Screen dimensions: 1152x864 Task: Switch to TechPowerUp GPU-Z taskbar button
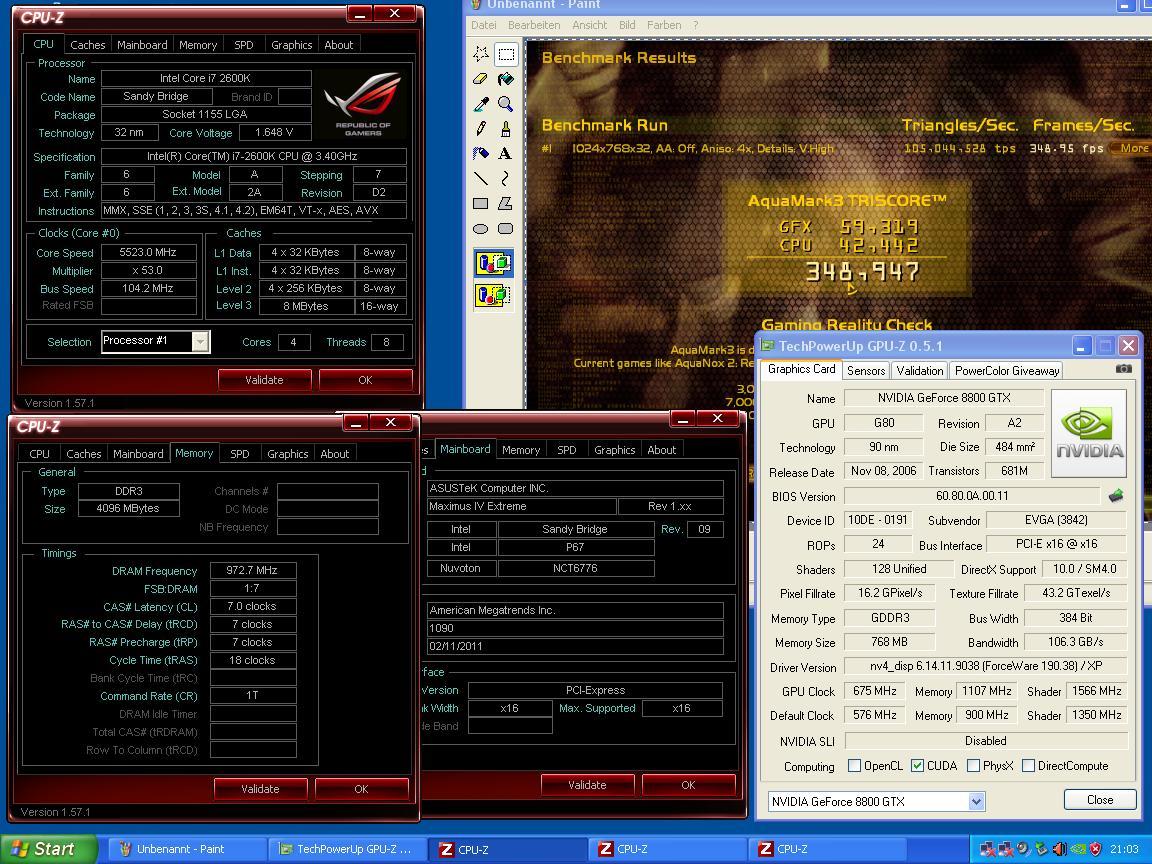[x=346, y=849]
